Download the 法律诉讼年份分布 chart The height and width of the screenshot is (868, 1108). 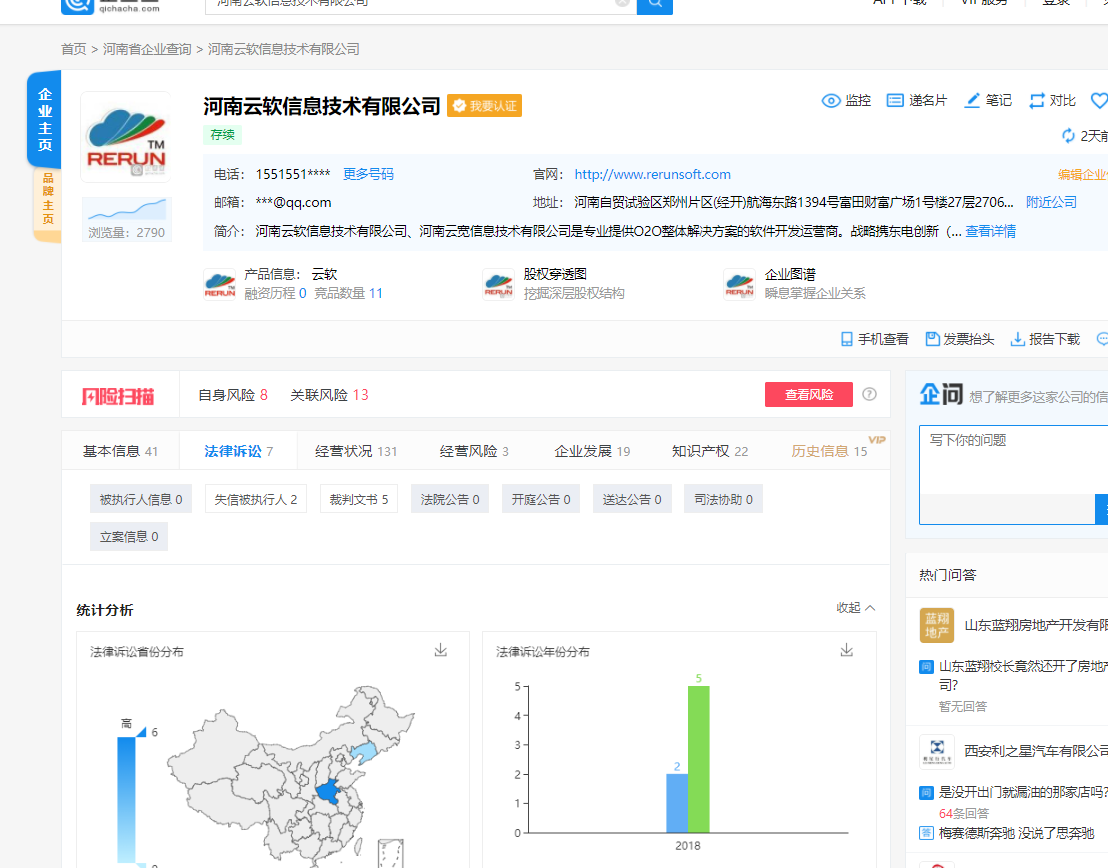pos(847,650)
